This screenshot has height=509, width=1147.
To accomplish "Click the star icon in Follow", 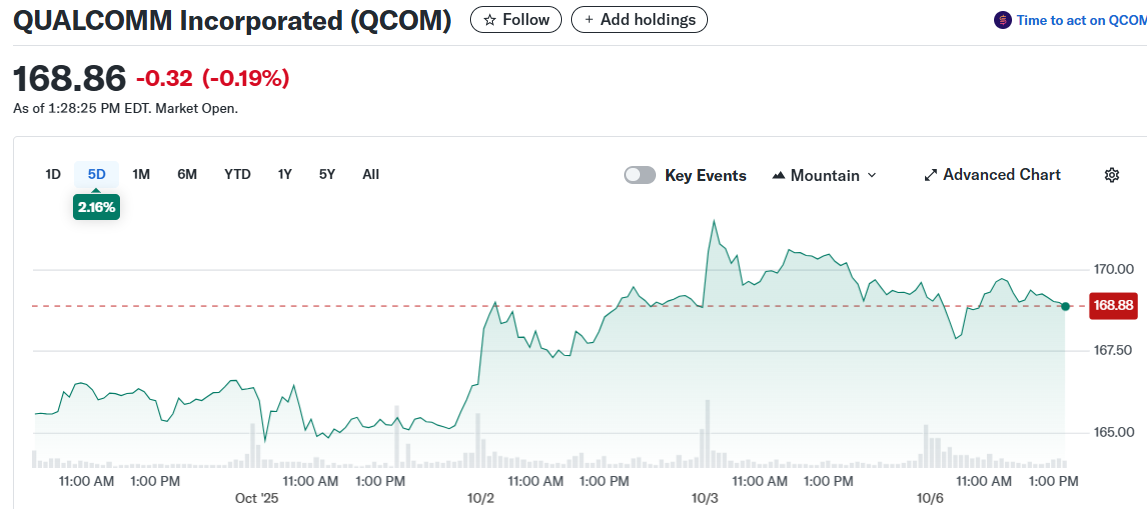I will [x=489, y=20].
